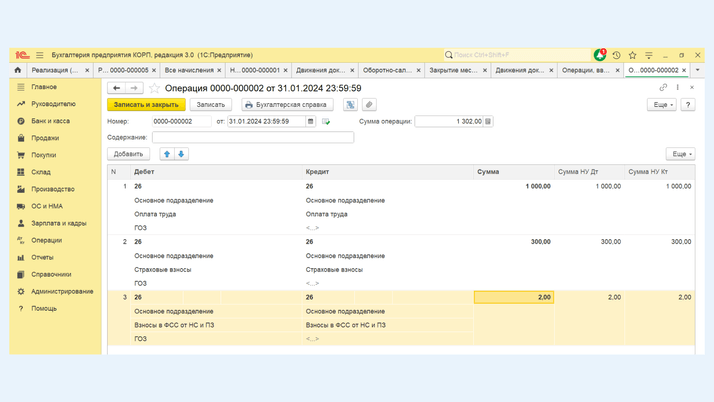Move row down with the blue arrow
The image size is (714, 402).
181,154
